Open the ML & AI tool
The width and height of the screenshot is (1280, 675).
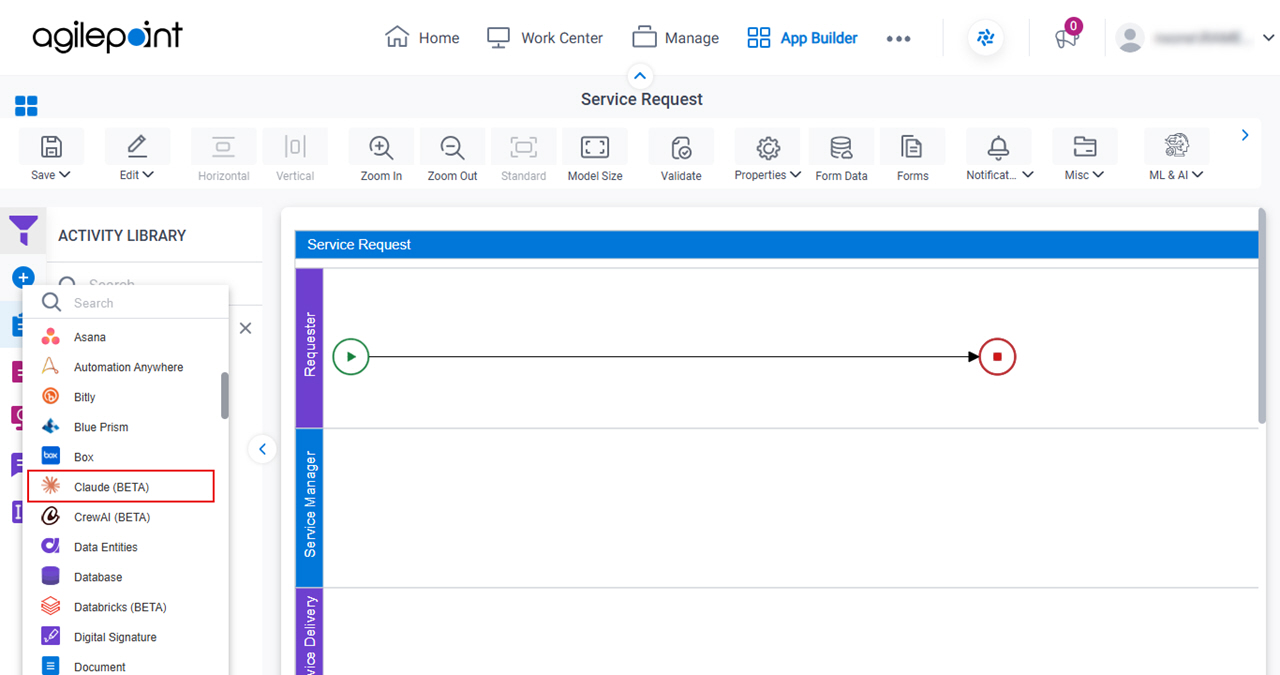(x=1176, y=146)
